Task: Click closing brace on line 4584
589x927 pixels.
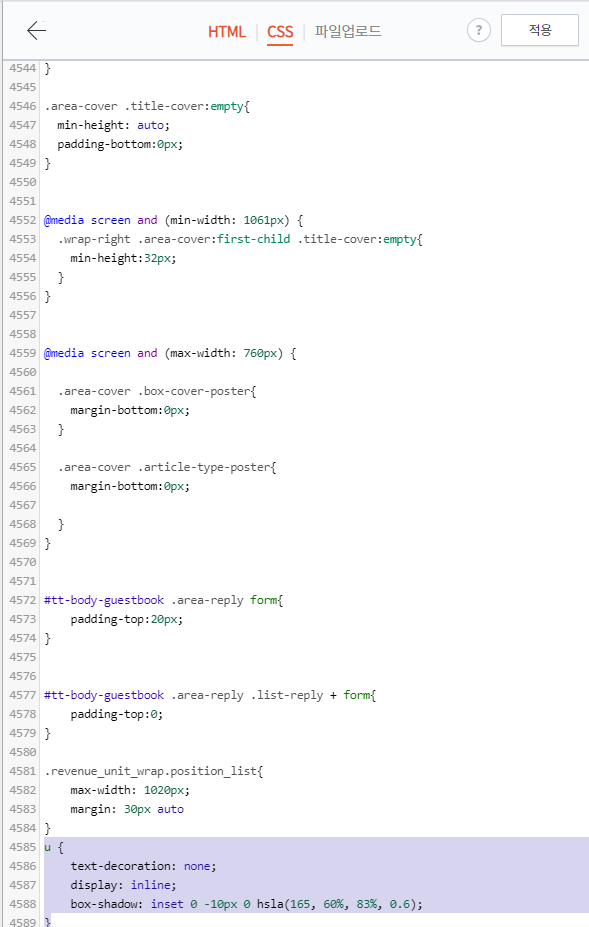Action: (48, 828)
